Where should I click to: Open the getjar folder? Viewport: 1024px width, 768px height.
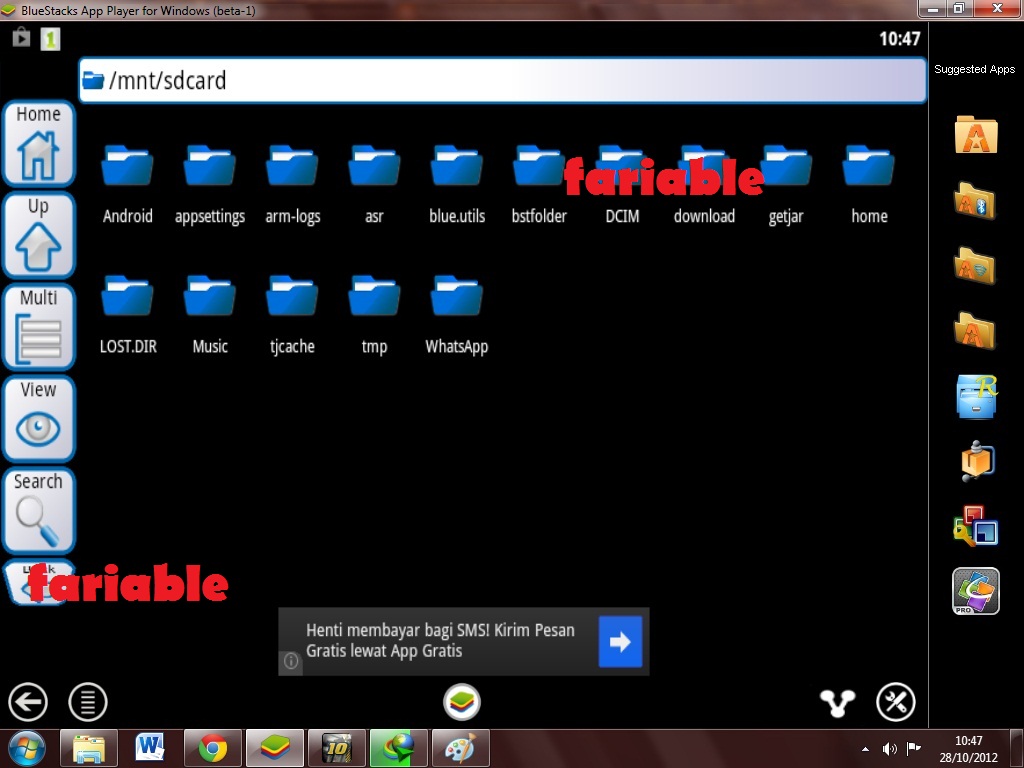pos(786,184)
